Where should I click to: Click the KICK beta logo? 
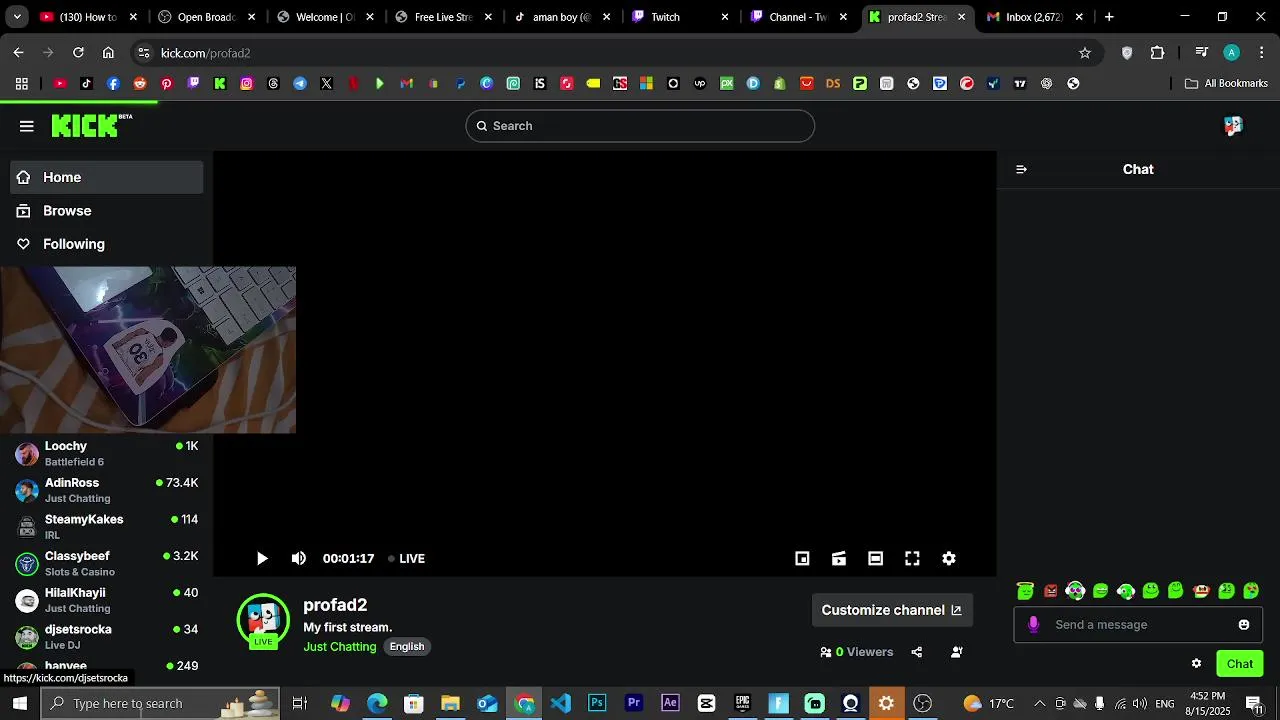92,125
